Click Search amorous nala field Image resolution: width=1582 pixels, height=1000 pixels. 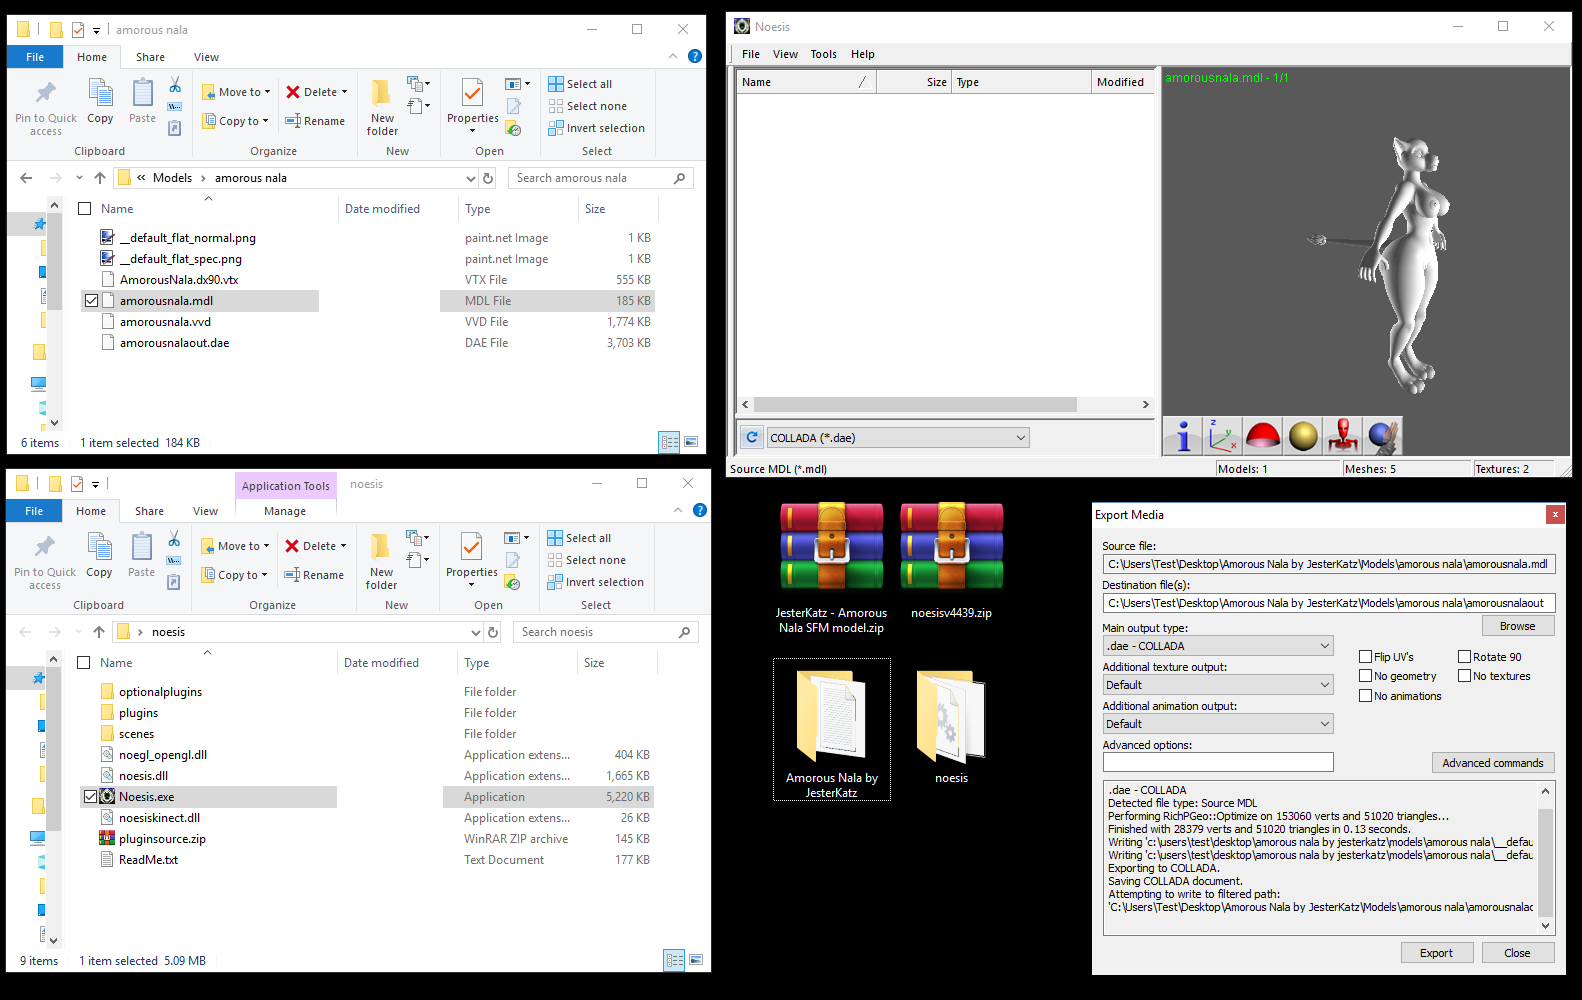click(601, 178)
